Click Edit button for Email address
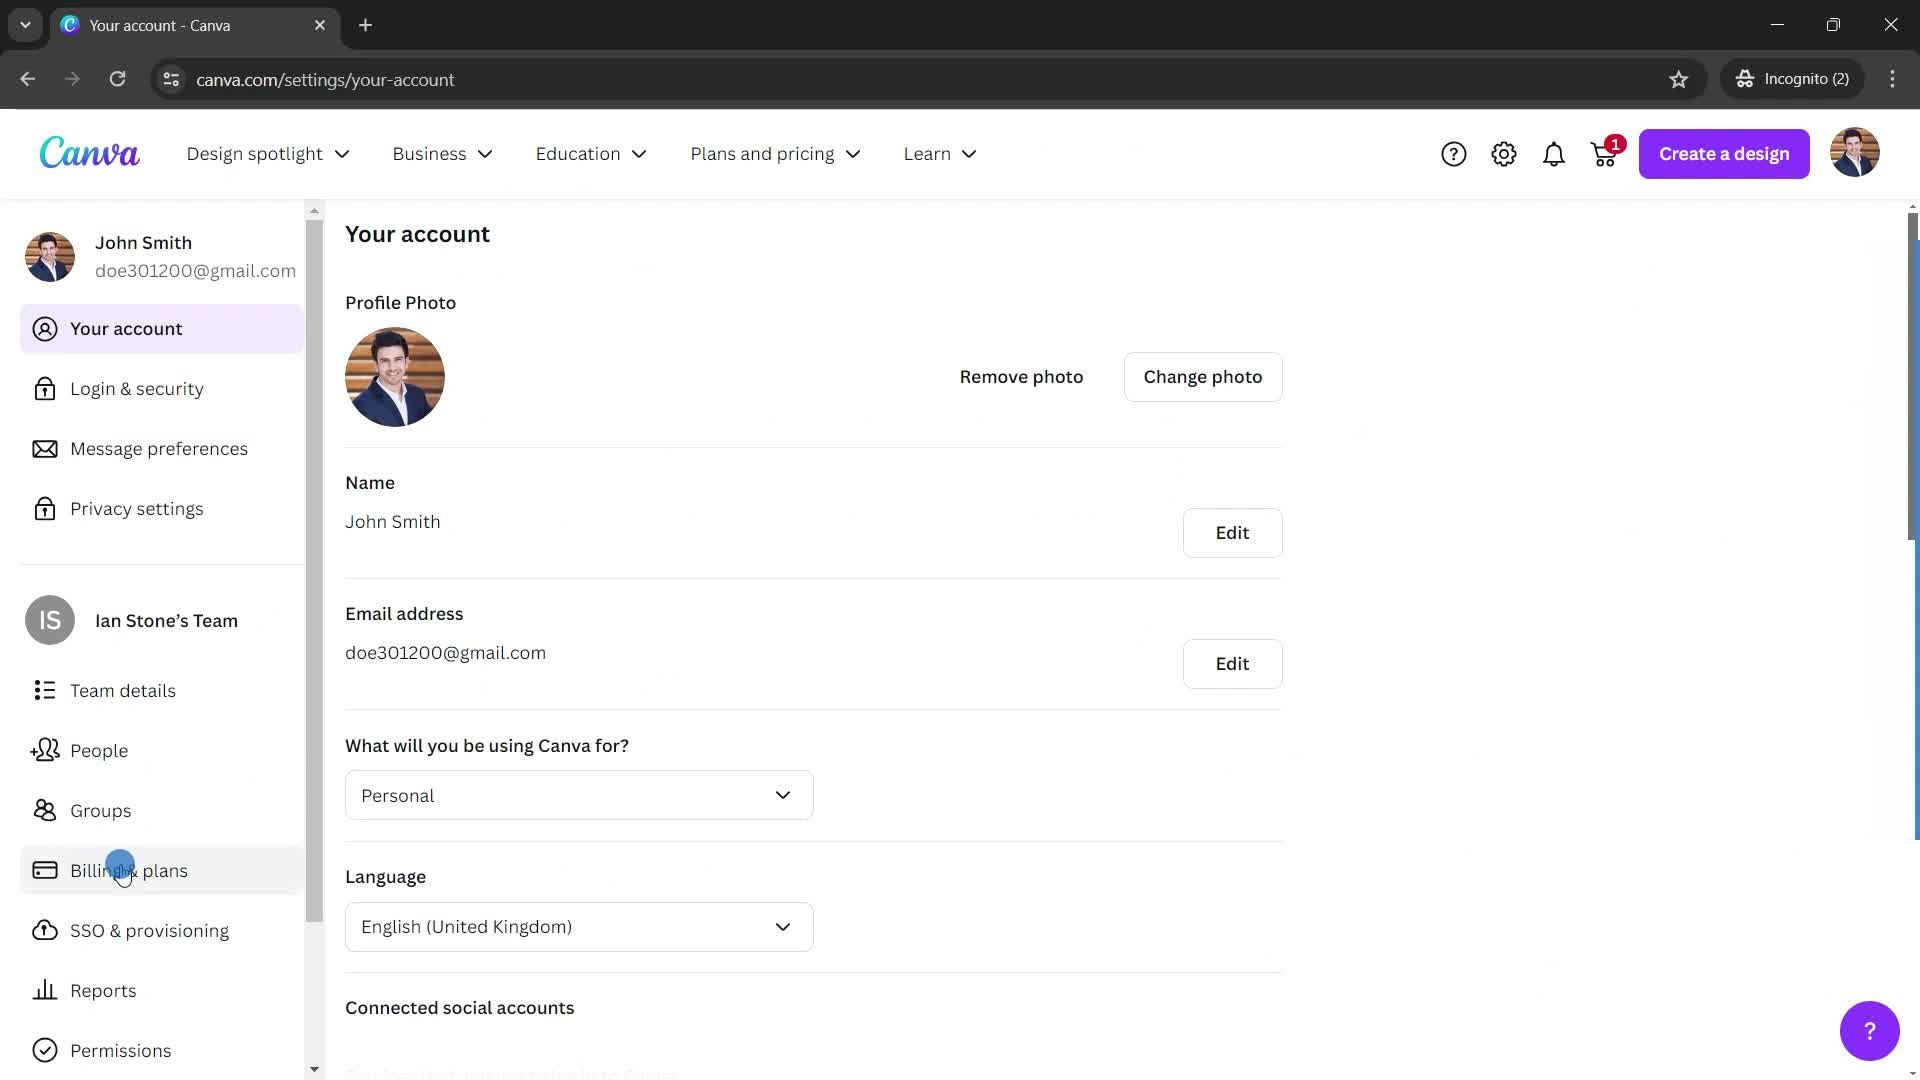Screen dimensions: 1920x1080 (x=1232, y=663)
